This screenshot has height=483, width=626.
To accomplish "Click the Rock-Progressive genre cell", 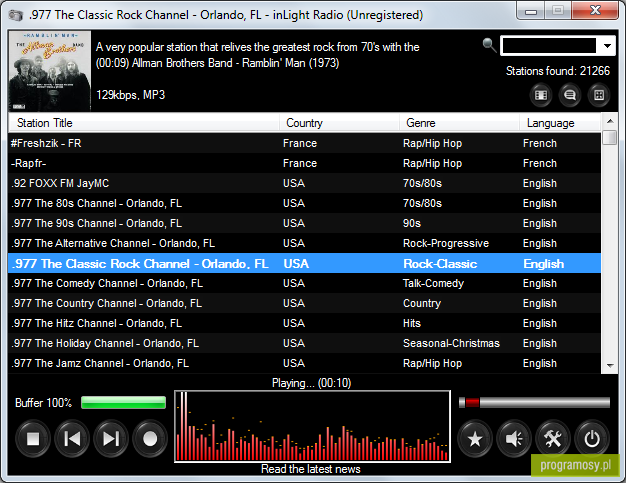I will (x=446, y=243).
